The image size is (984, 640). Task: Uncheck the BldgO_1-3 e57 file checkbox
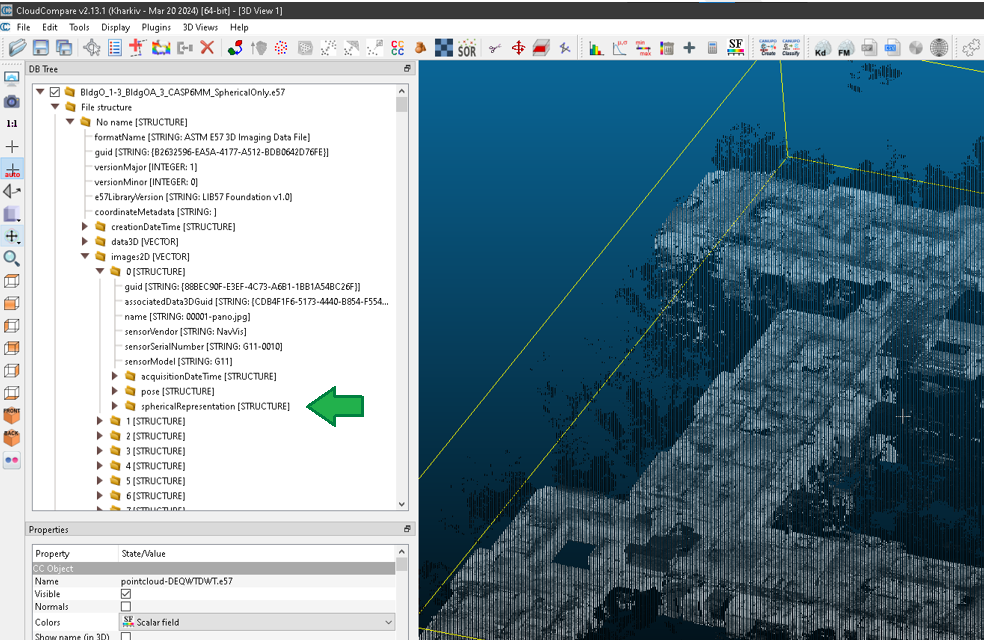pos(55,92)
